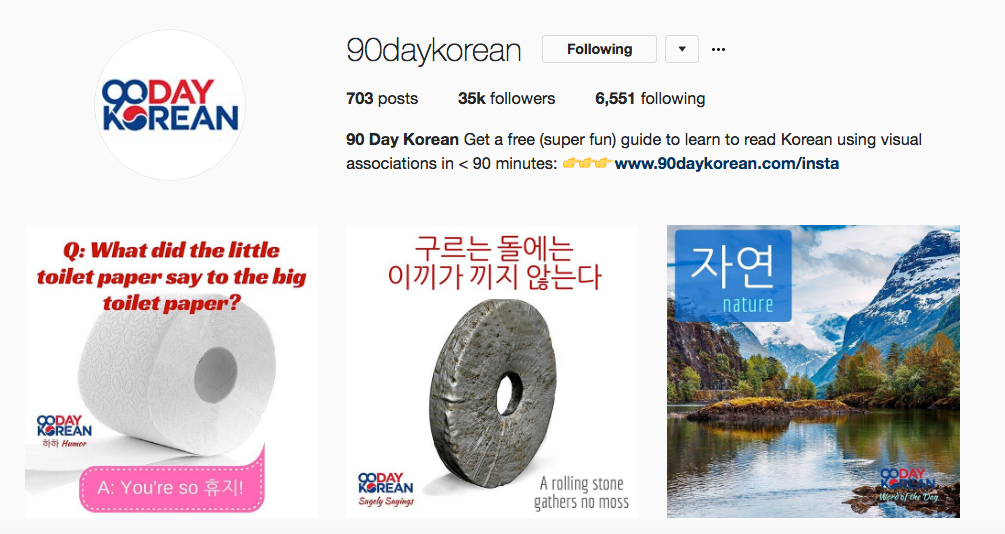Click the pink answer speech bubble
This screenshot has width=1005, height=534.
pos(172,487)
